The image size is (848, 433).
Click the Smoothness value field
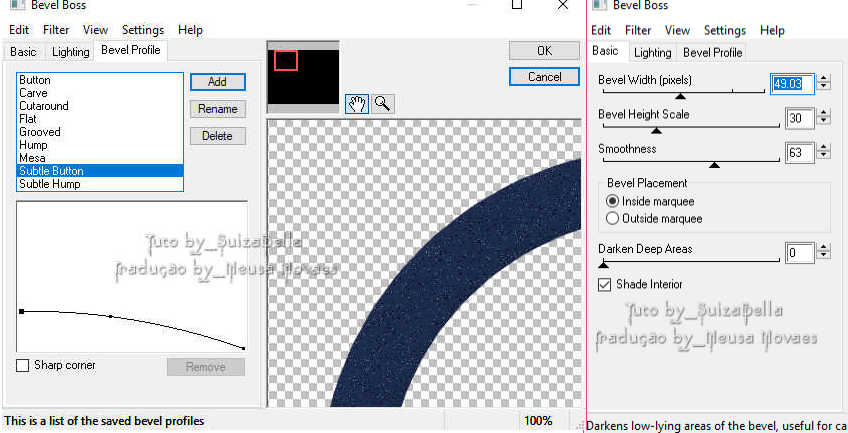pos(799,152)
